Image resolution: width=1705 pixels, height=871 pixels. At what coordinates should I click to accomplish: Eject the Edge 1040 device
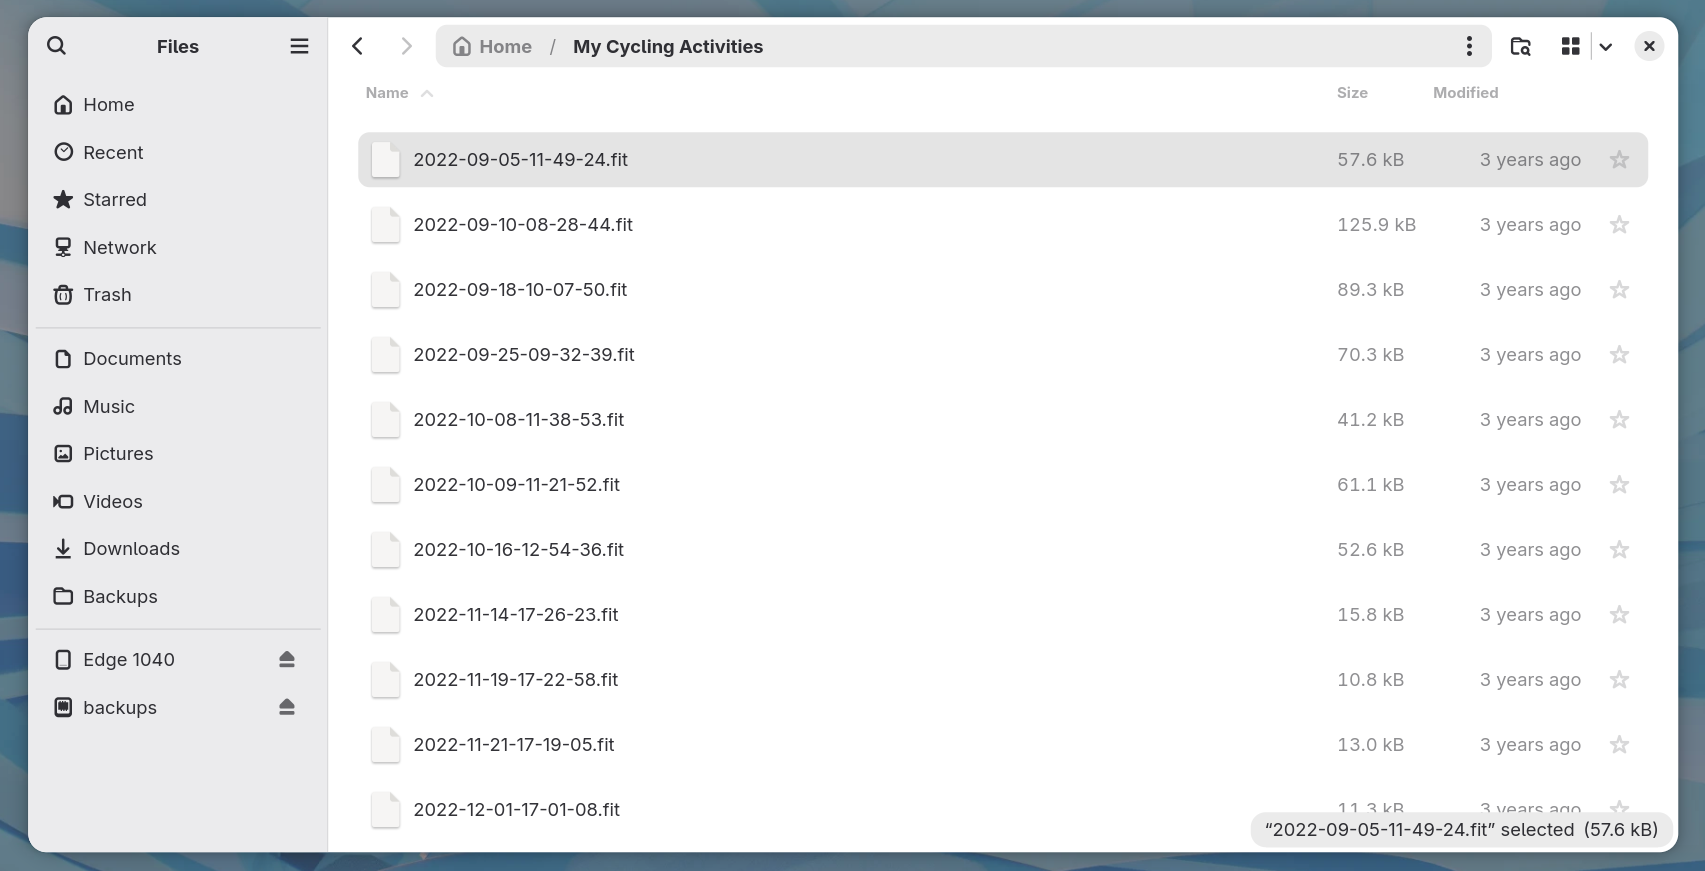point(287,659)
